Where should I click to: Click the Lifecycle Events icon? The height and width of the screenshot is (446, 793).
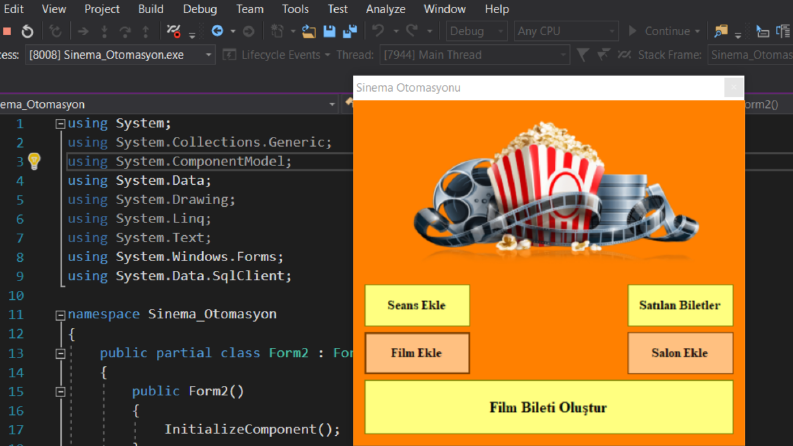[x=229, y=55]
